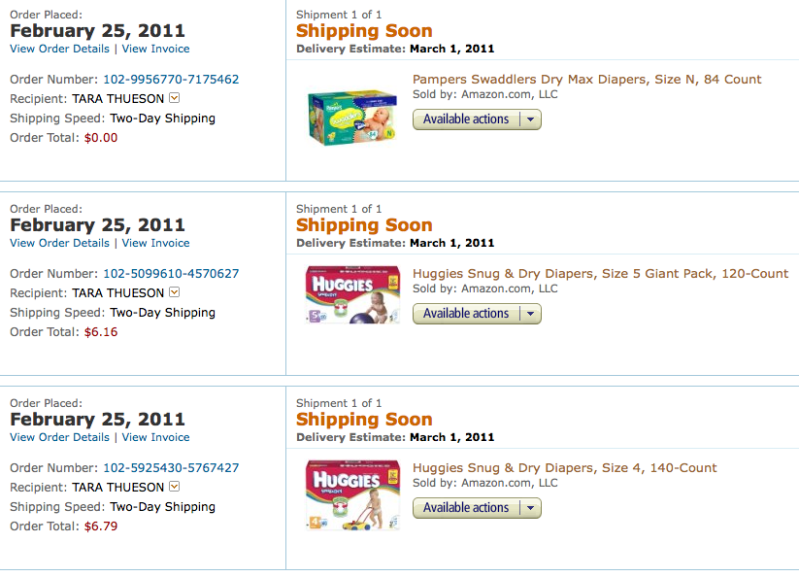This screenshot has height=577, width=799.
Task: Open Huggies Snug & Dry Size 4 product title
Action: point(565,468)
